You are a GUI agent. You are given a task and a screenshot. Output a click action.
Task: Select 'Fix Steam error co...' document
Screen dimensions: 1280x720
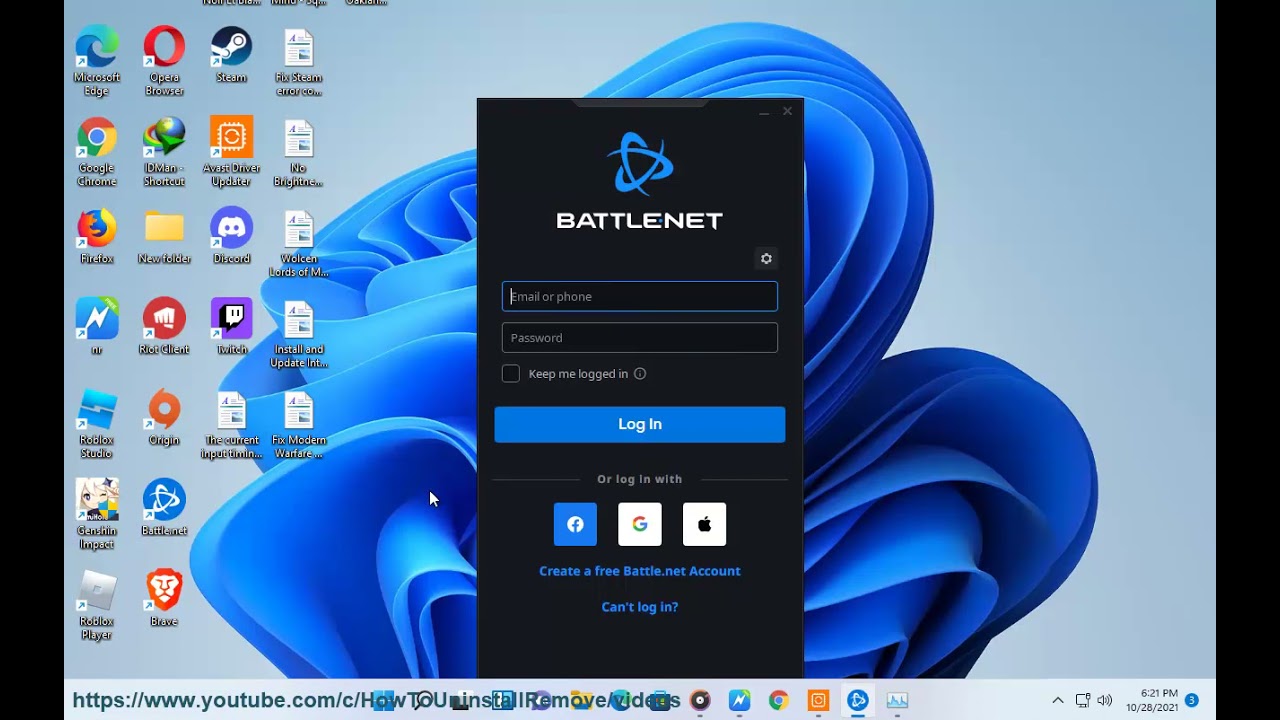tap(298, 62)
